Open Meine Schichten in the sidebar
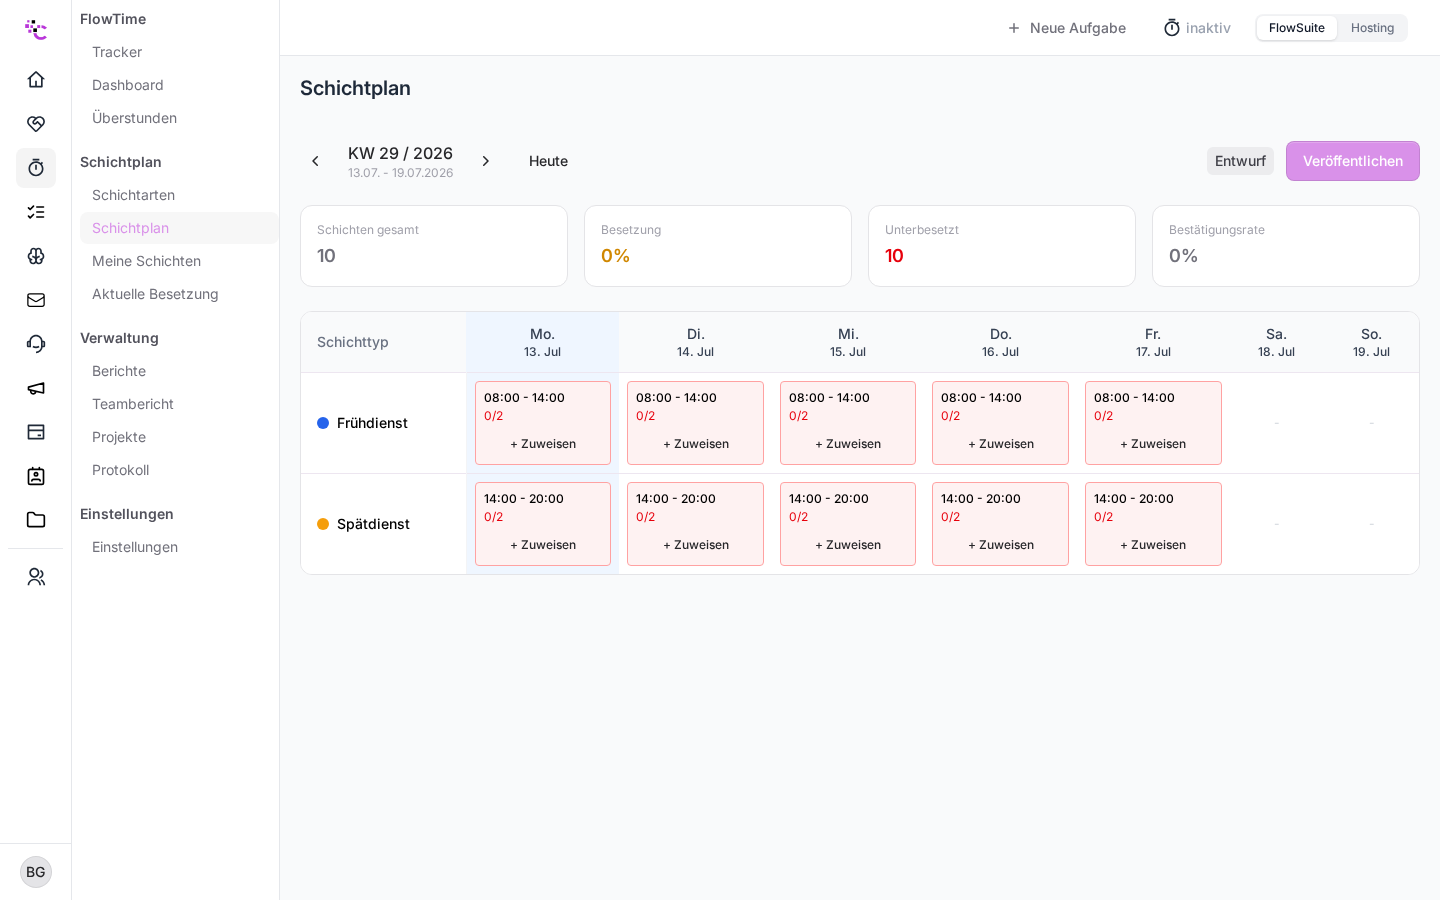 click(146, 261)
